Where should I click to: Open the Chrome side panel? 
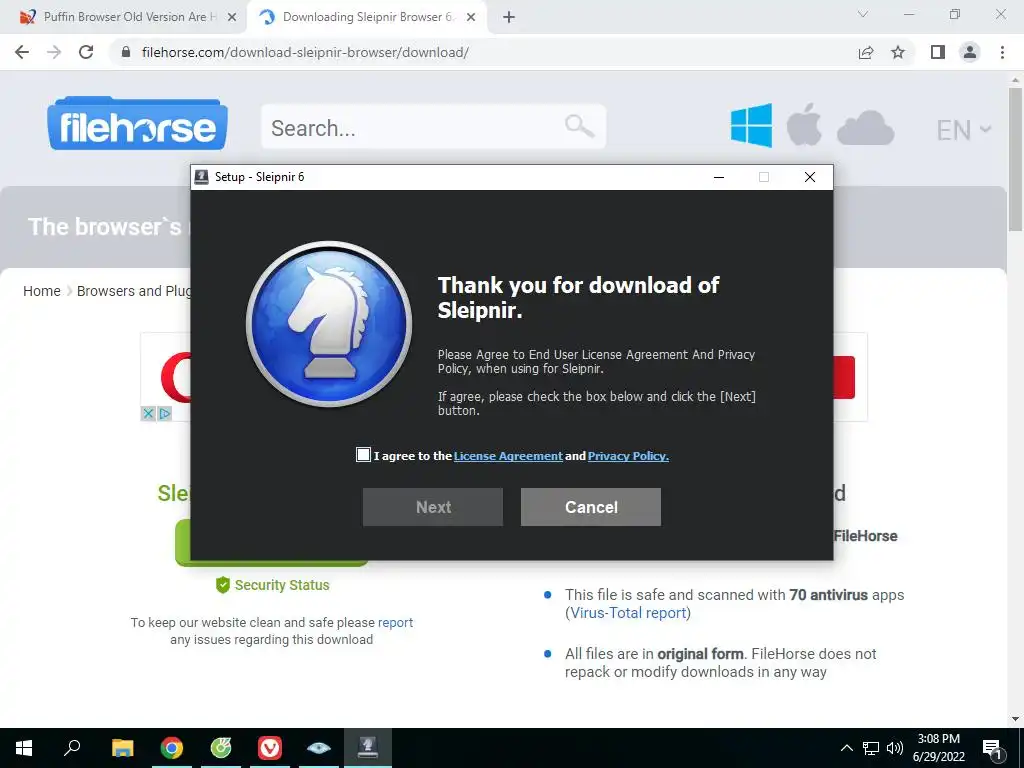(x=938, y=52)
